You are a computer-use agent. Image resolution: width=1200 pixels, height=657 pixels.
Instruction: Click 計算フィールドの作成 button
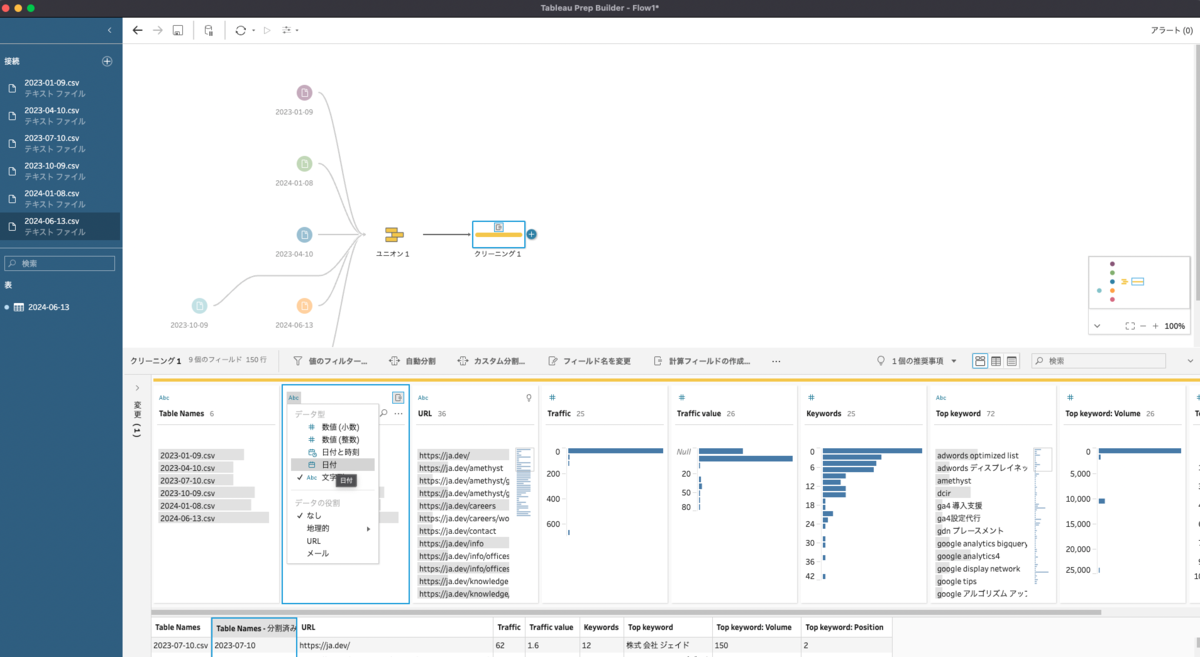(702, 361)
